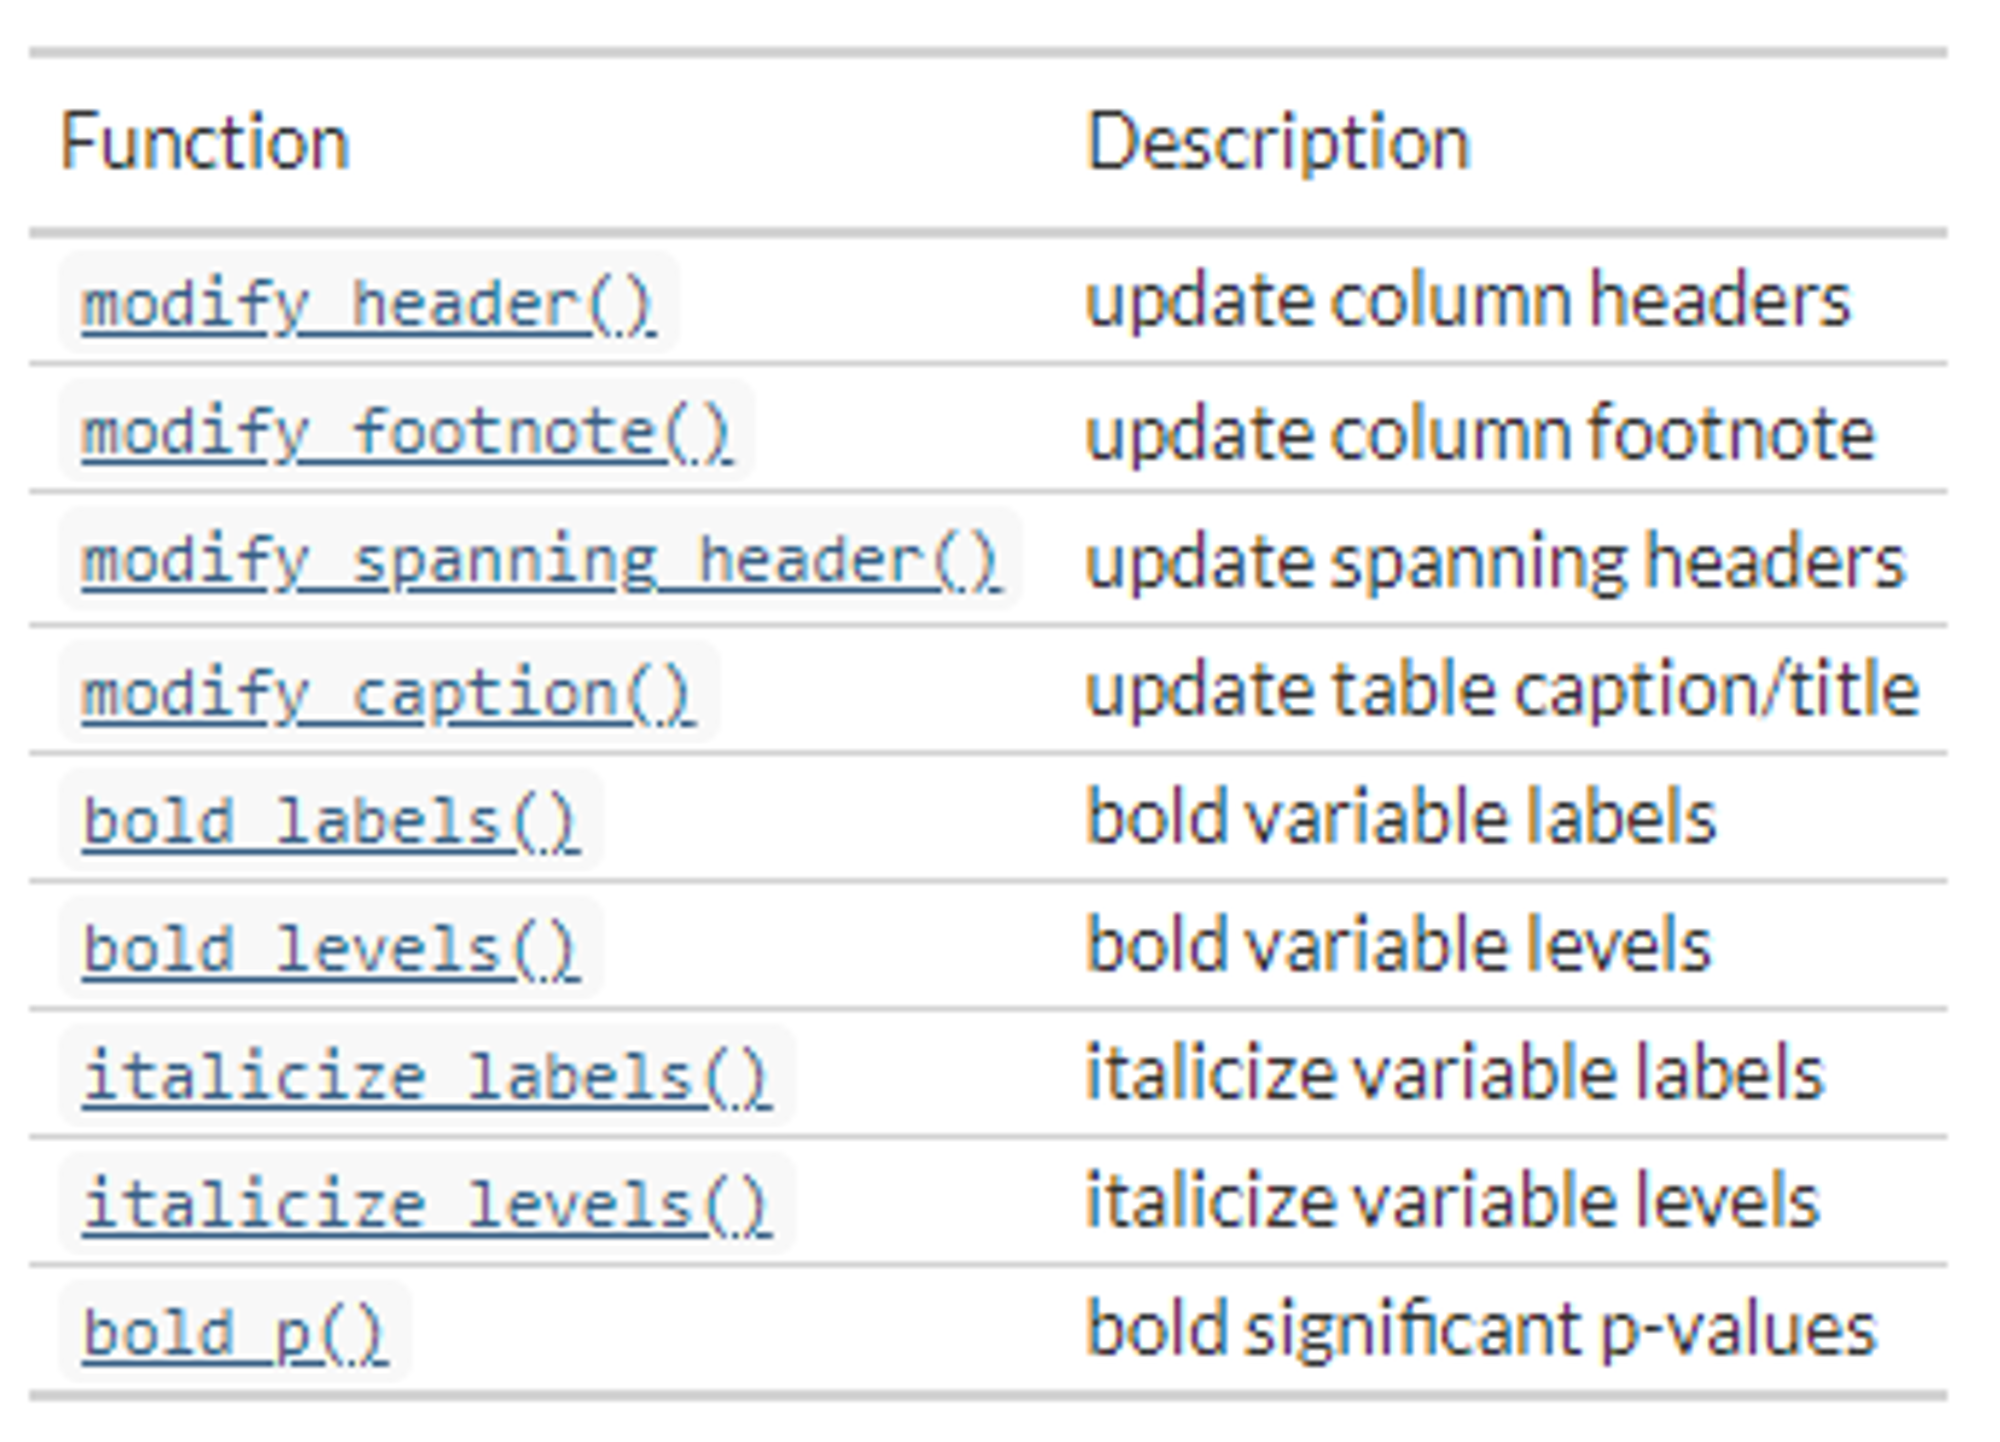Select the 'update column headers' description text
The width and height of the screenshot is (2000, 1442).
(1468, 300)
